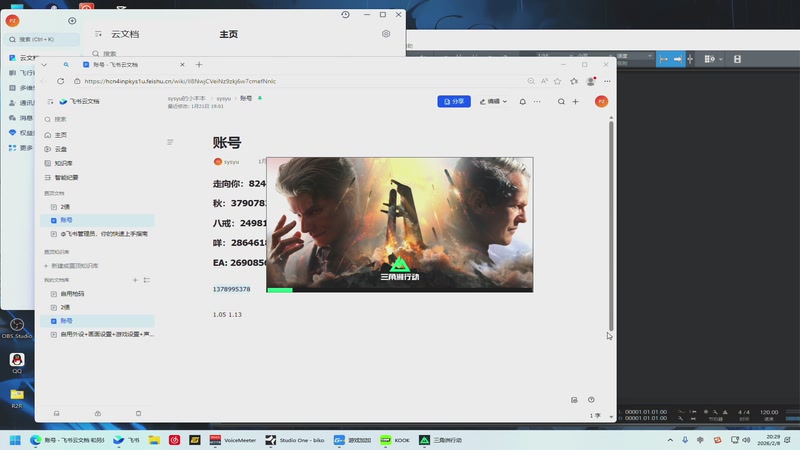Click the sysyu breadcrumb
The width and height of the screenshot is (800, 450).
pyautogui.click(x=223, y=98)
